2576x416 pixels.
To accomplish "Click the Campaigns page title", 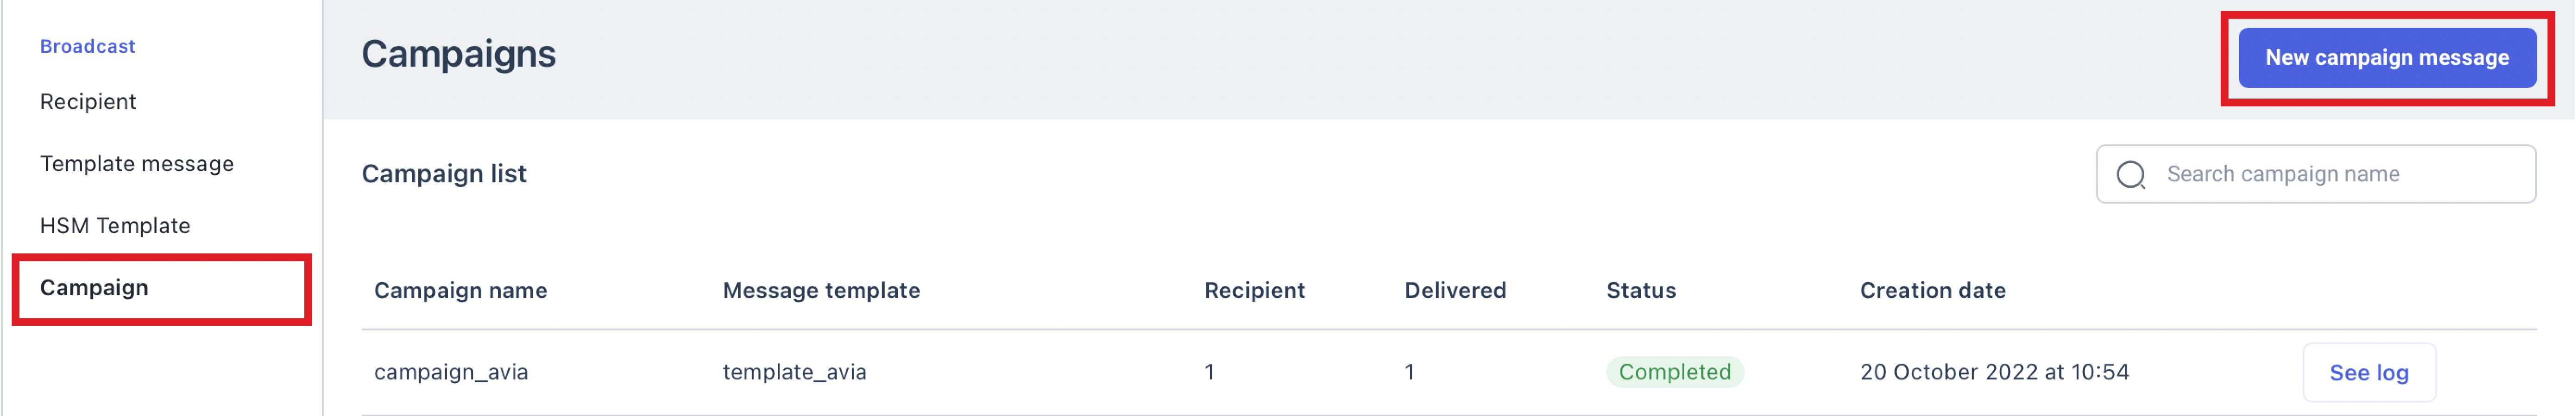I will (x=458, y=54).
